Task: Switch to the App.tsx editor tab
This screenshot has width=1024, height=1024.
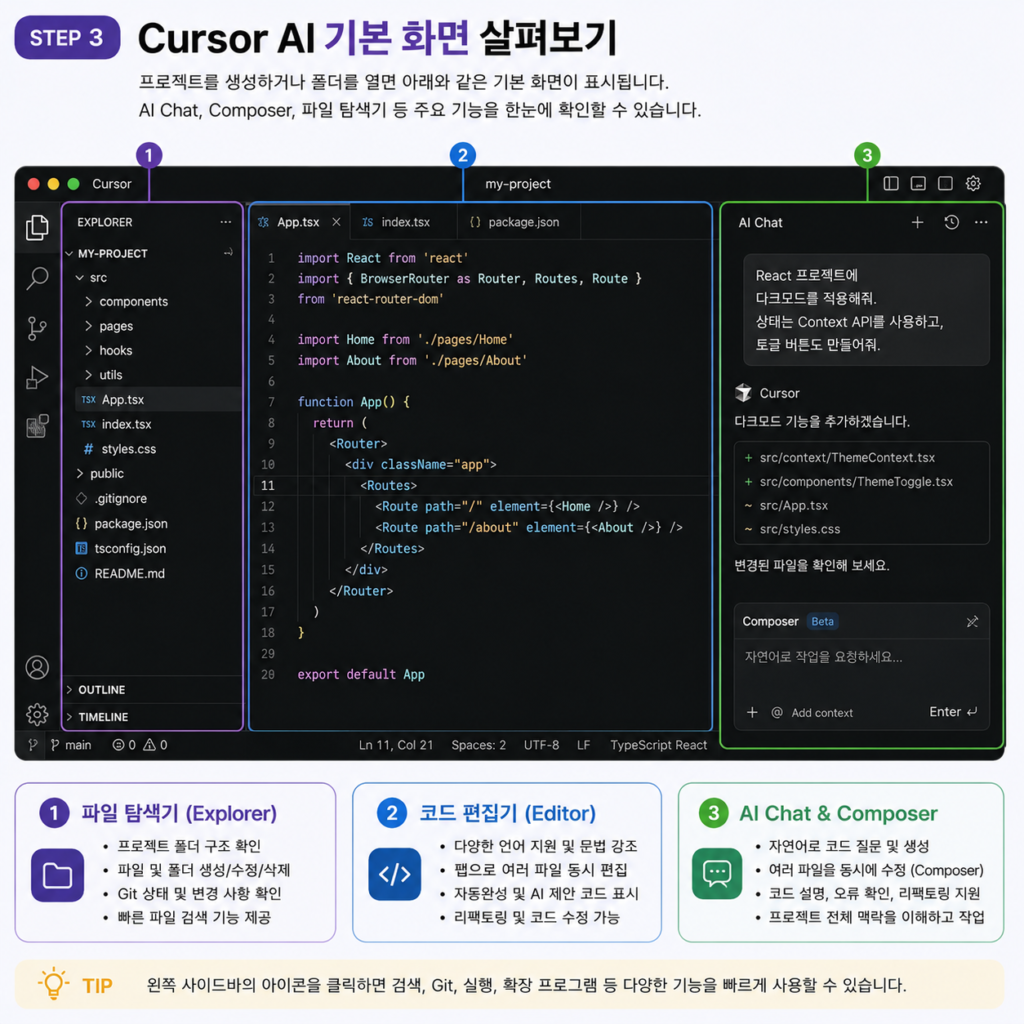Action: (x=298, y=222)
